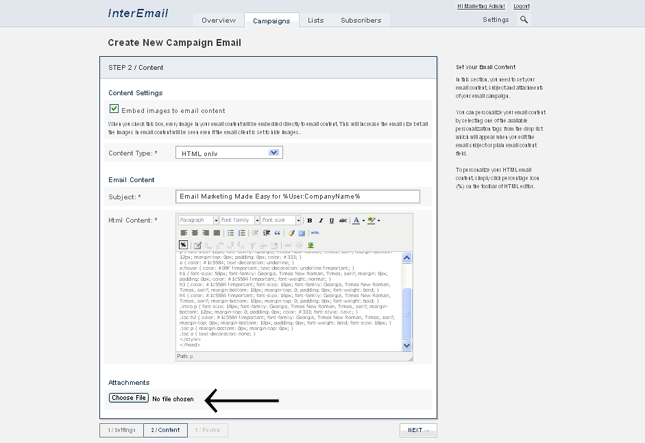Click the Italic formatting icon
Viewport: 645px width, 443px height.
pos(321,220)
